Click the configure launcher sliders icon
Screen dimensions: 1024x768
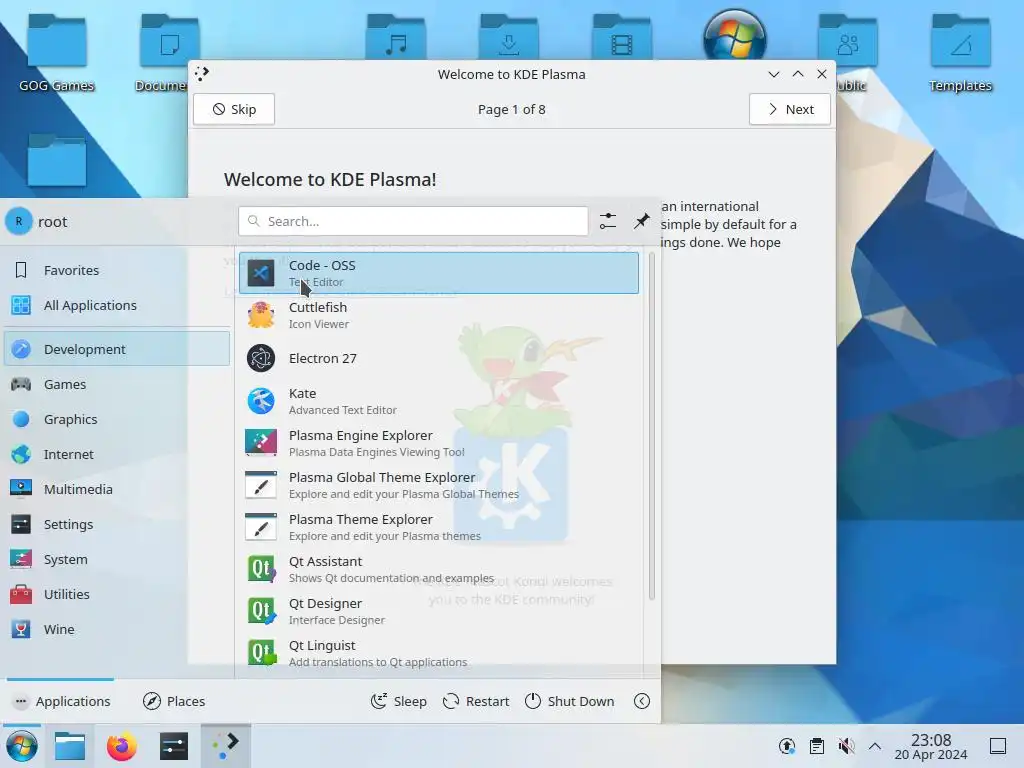coord(608,221)
